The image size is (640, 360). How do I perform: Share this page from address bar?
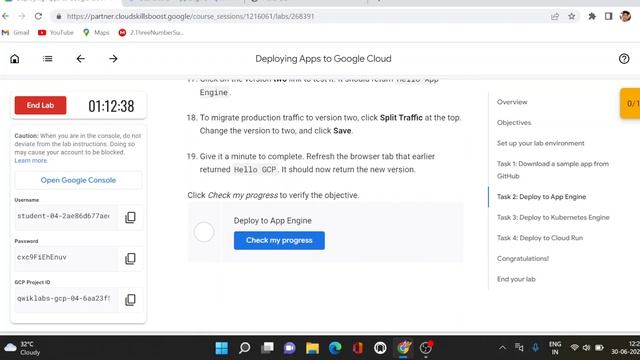(x=555, y=16)
